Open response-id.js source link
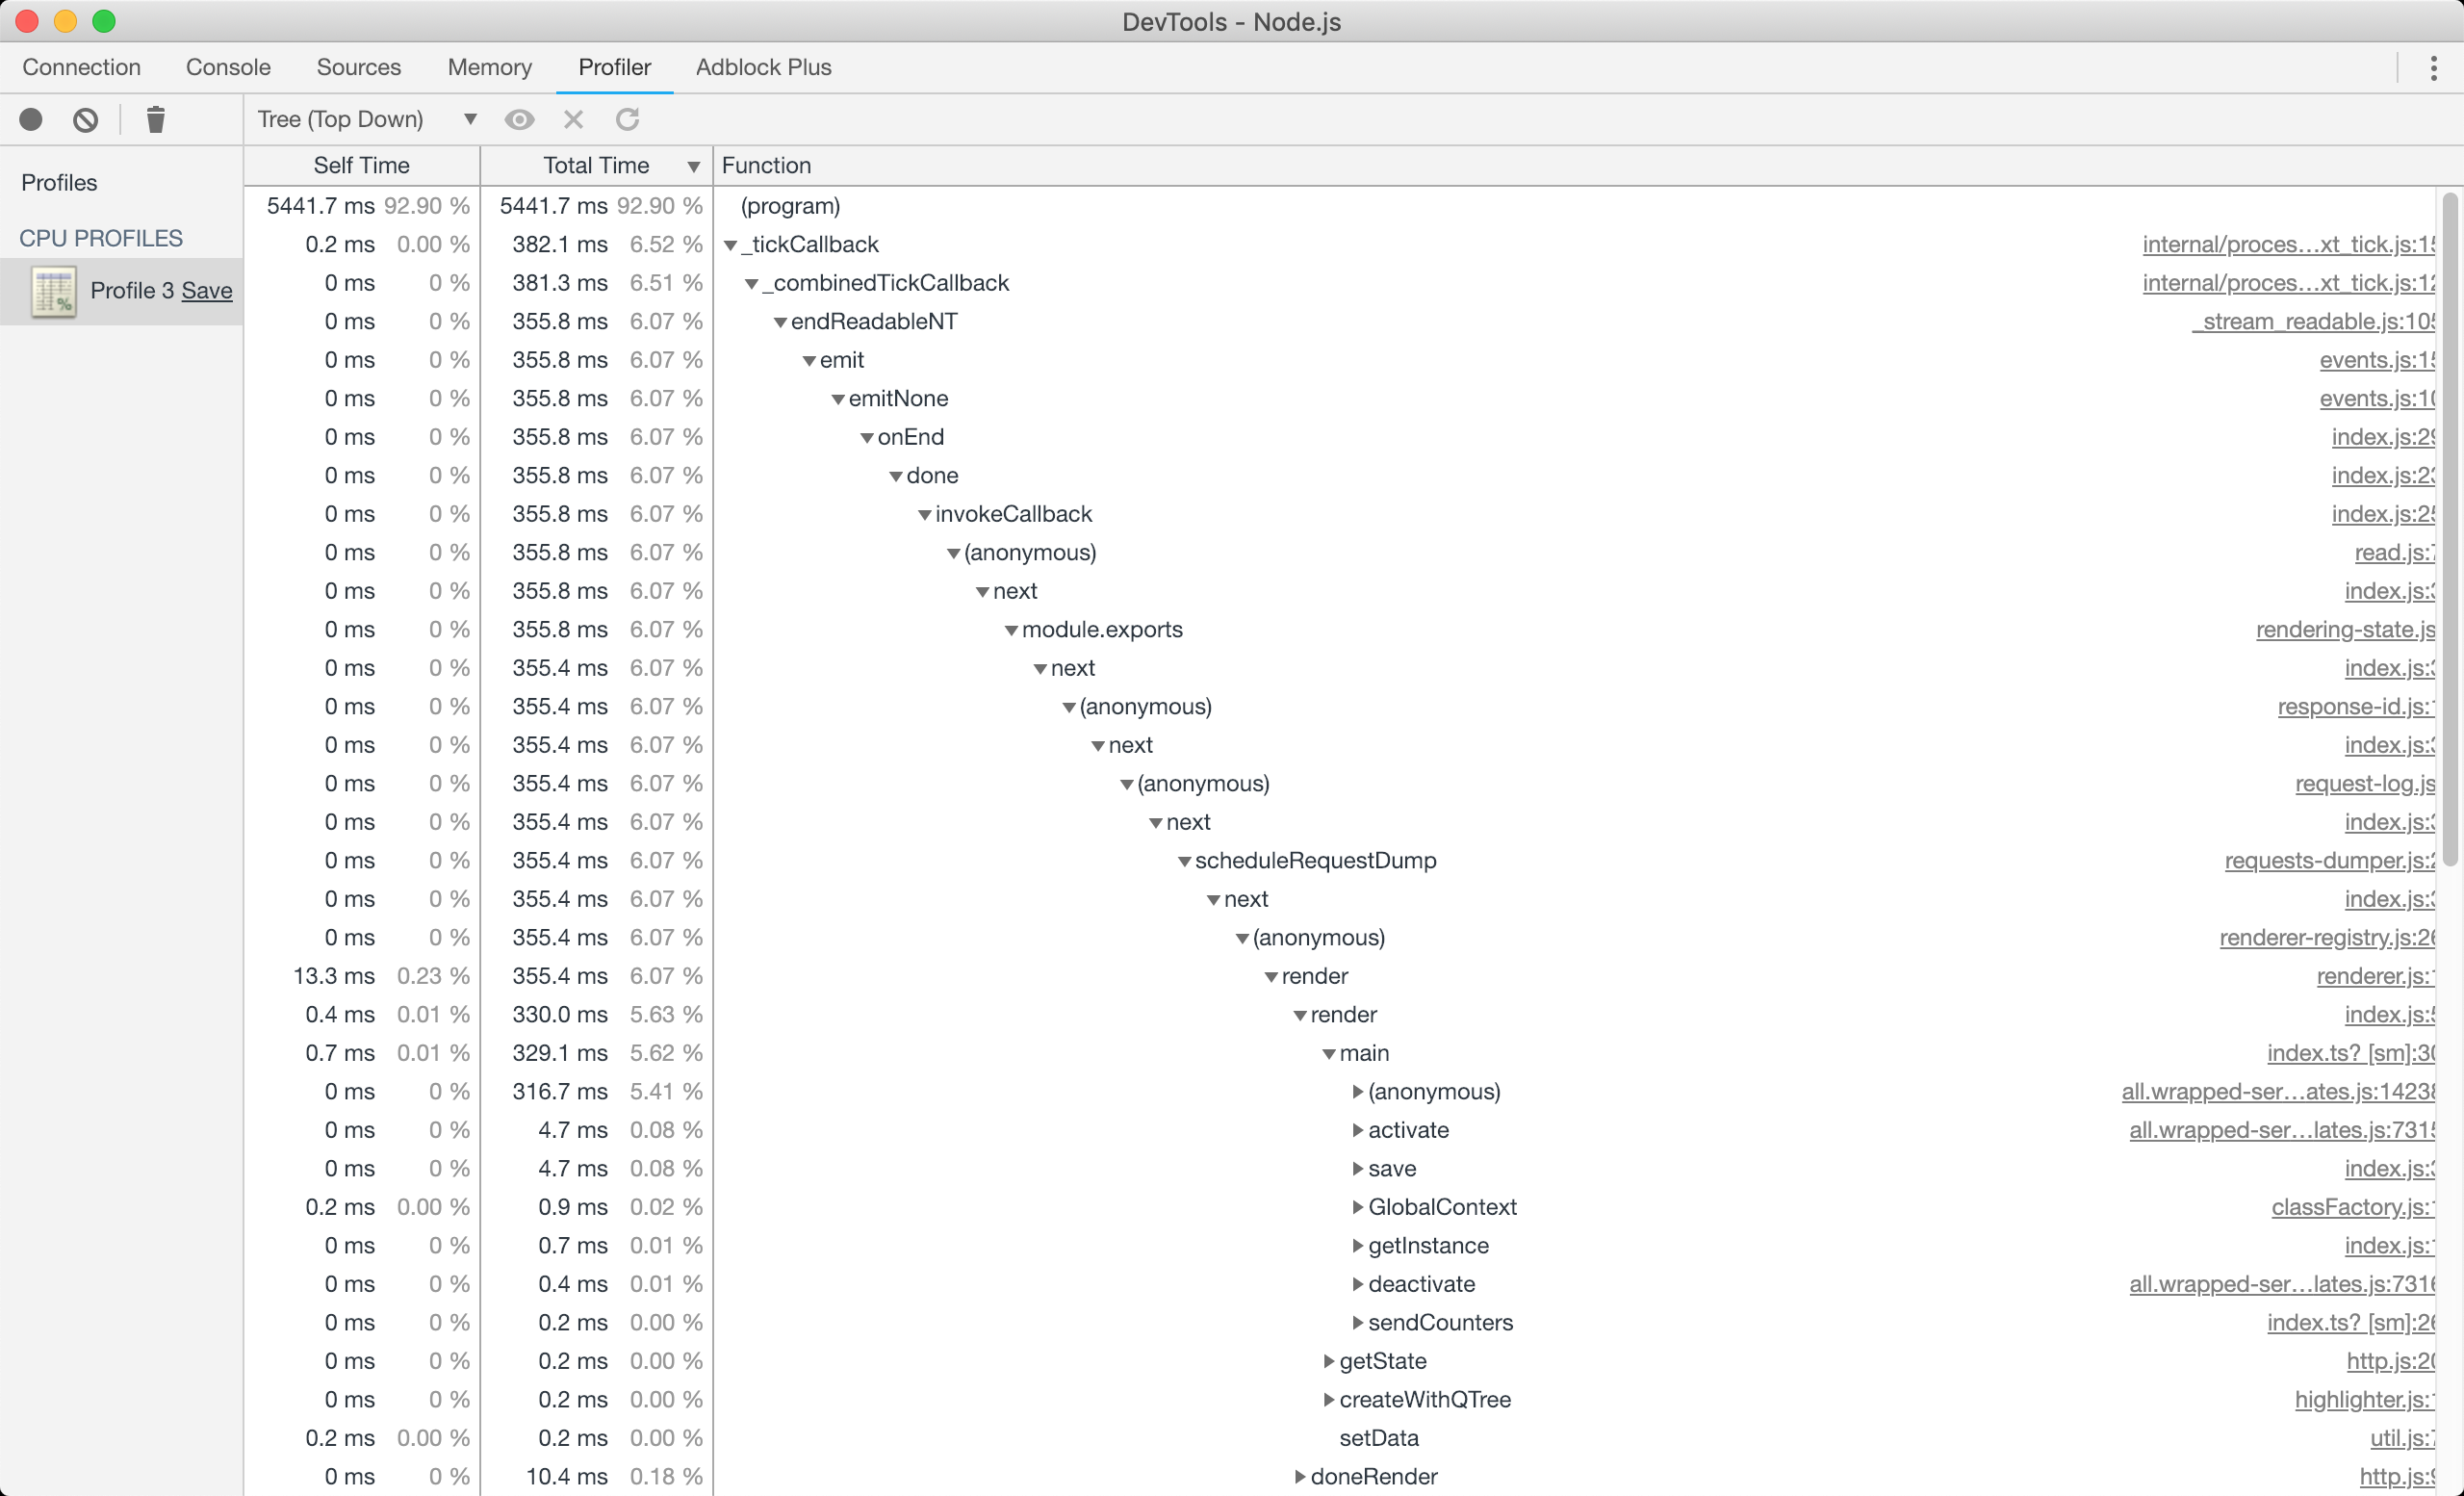Image resolution: width=2464 pixels, height=1496 pixels. click(2356, 707)
